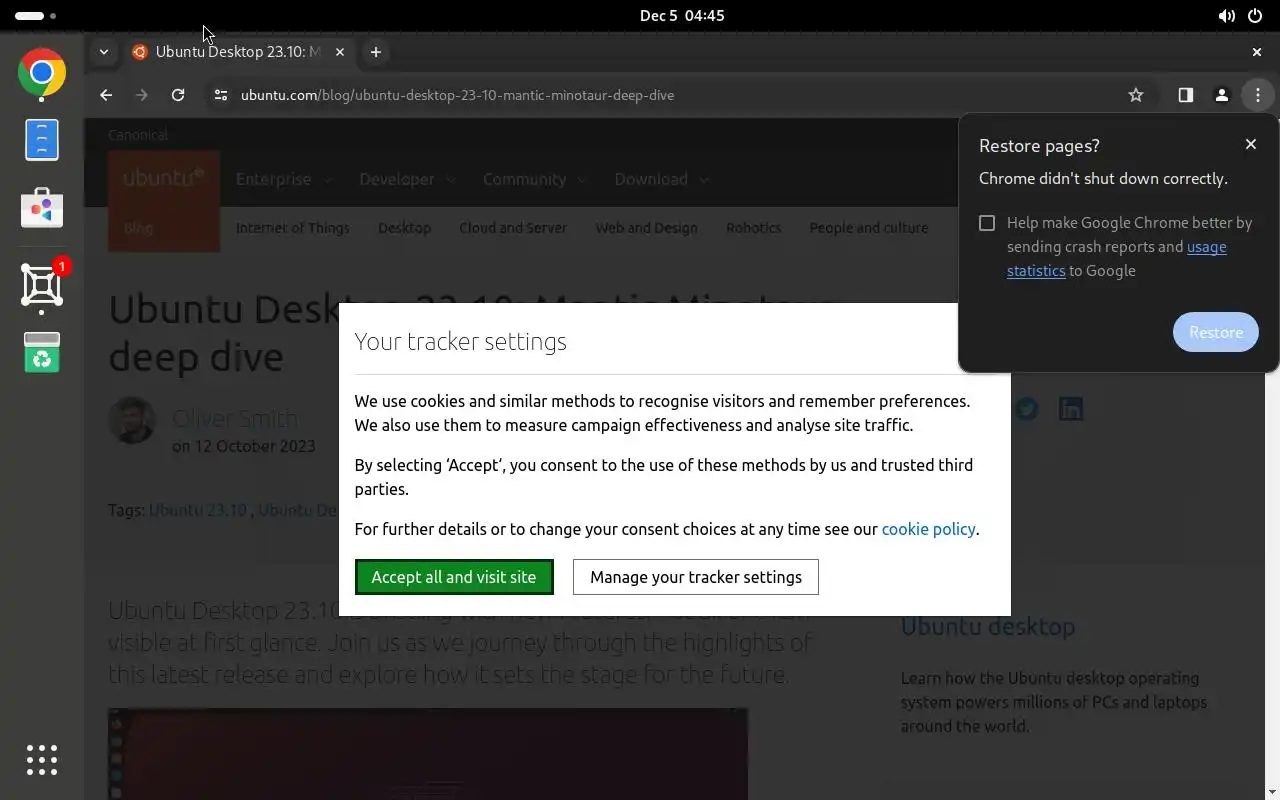Click the Canonical label at page top
Image resolution: width=1280 pixels, height=800 pixels.
(x=138, y=135)
